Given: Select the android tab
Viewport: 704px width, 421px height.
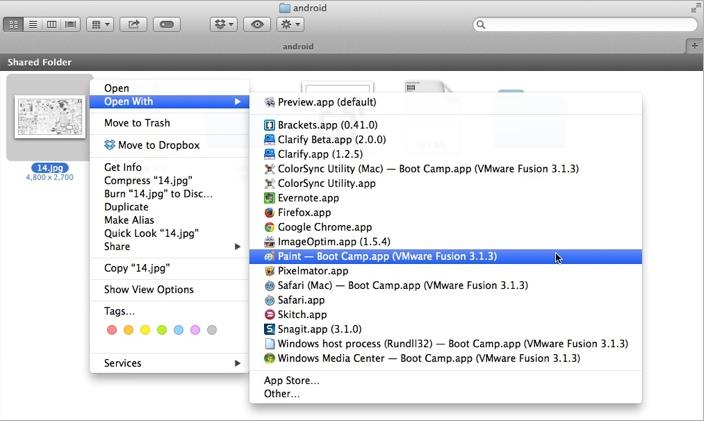Looking at the screenshot, I should pos(298,46).
